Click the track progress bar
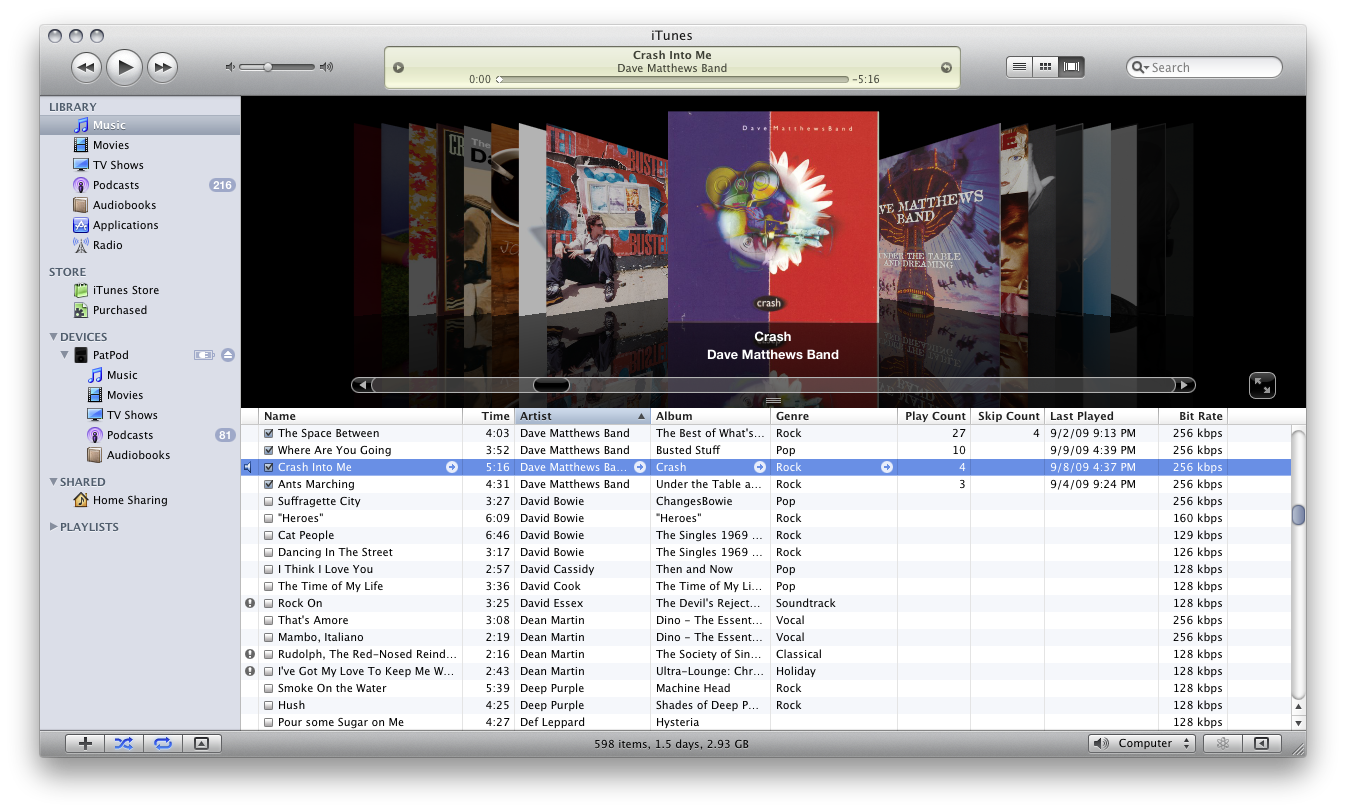This screenshot has width=1346, height=812. tap(672, 79)
